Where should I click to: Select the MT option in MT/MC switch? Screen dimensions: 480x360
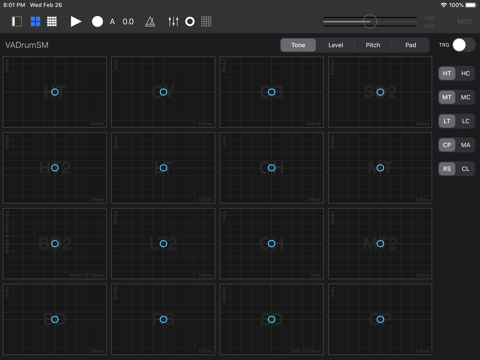coord(447,97)
